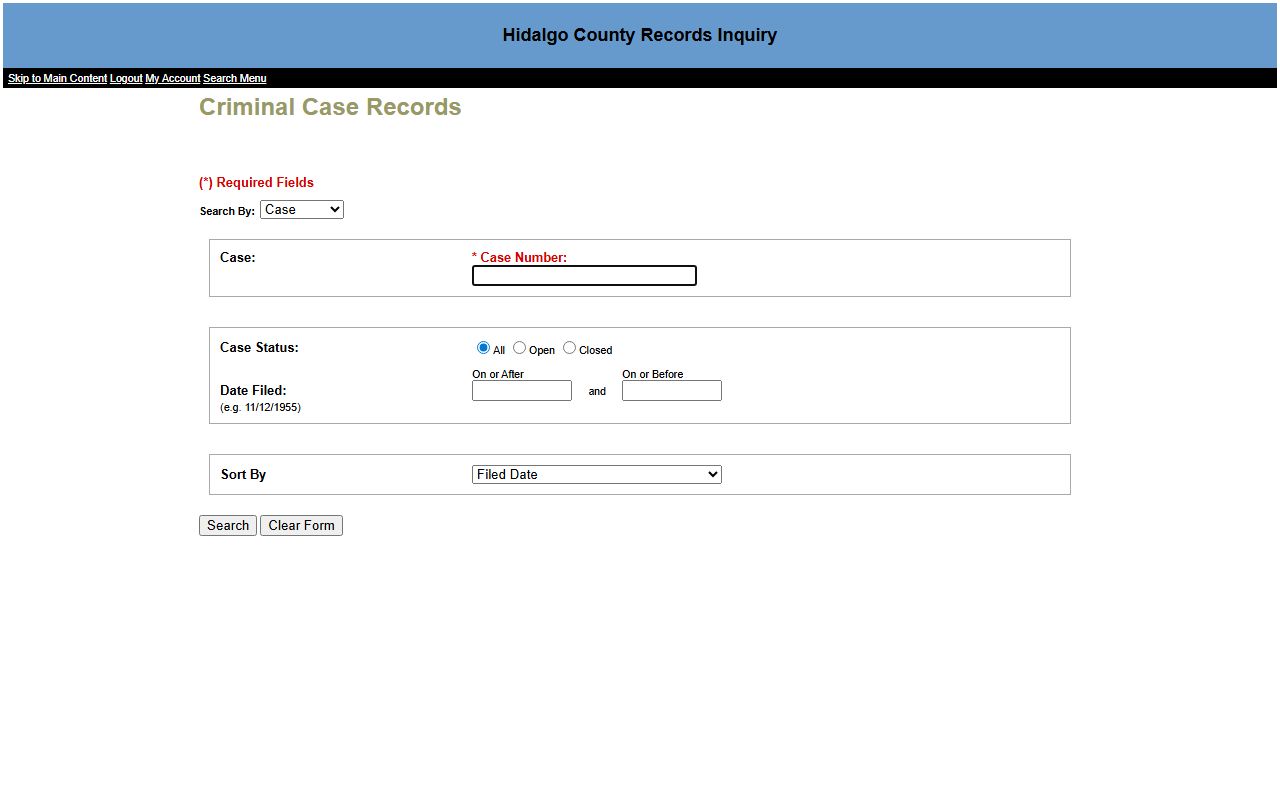Click the On or Before date field
The height and width of the screenshot is (800, 1280).
pos(672,391)
